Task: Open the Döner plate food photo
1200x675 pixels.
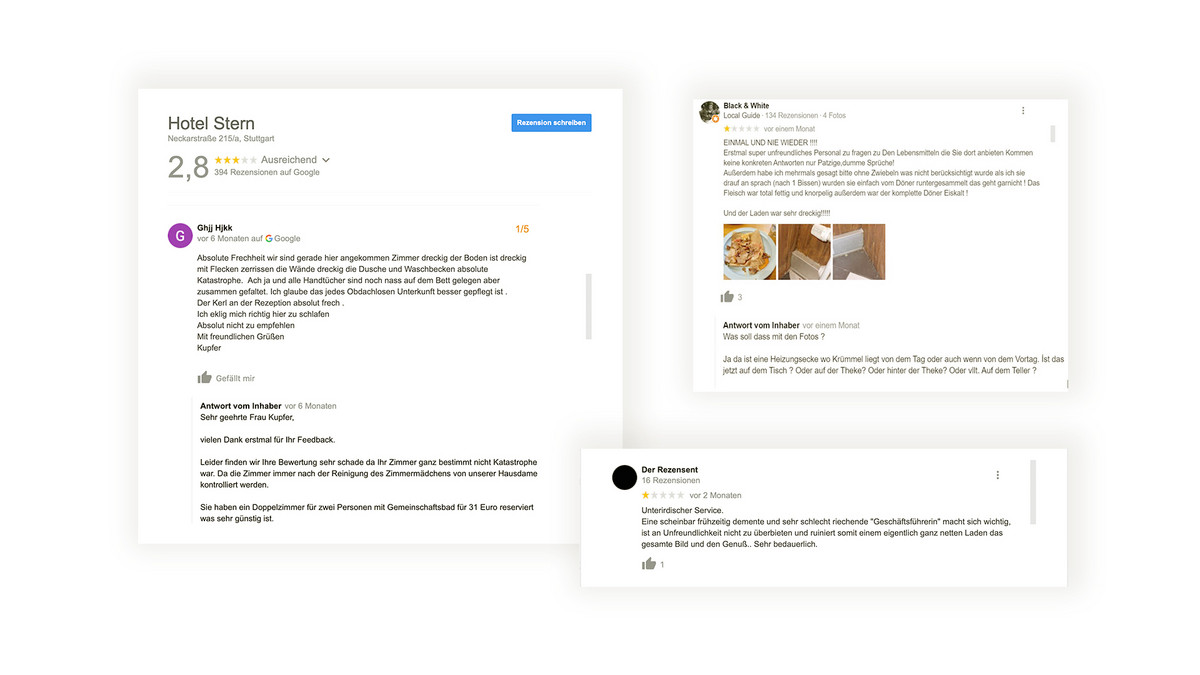Action: tap(749, 252)
